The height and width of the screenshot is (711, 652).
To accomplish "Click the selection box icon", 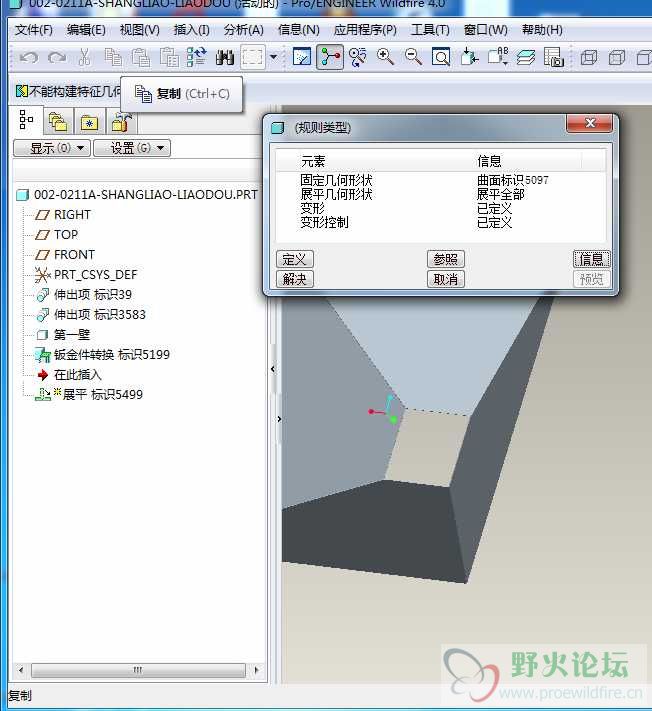I will click(x=253, y=58).
